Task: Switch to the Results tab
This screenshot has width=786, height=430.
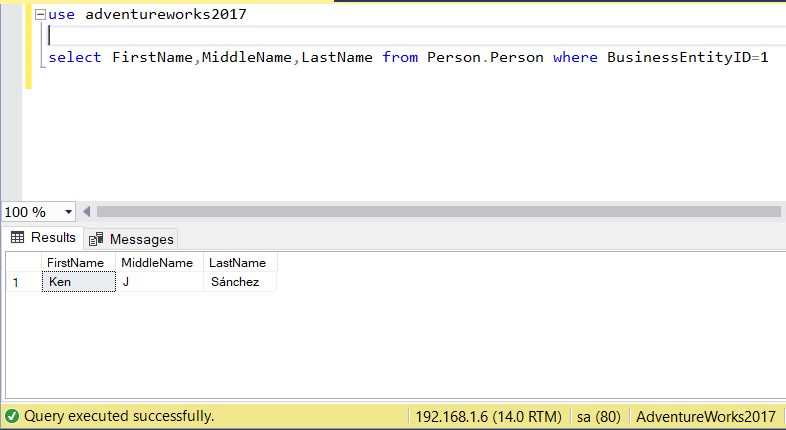Action: (43, 238)
